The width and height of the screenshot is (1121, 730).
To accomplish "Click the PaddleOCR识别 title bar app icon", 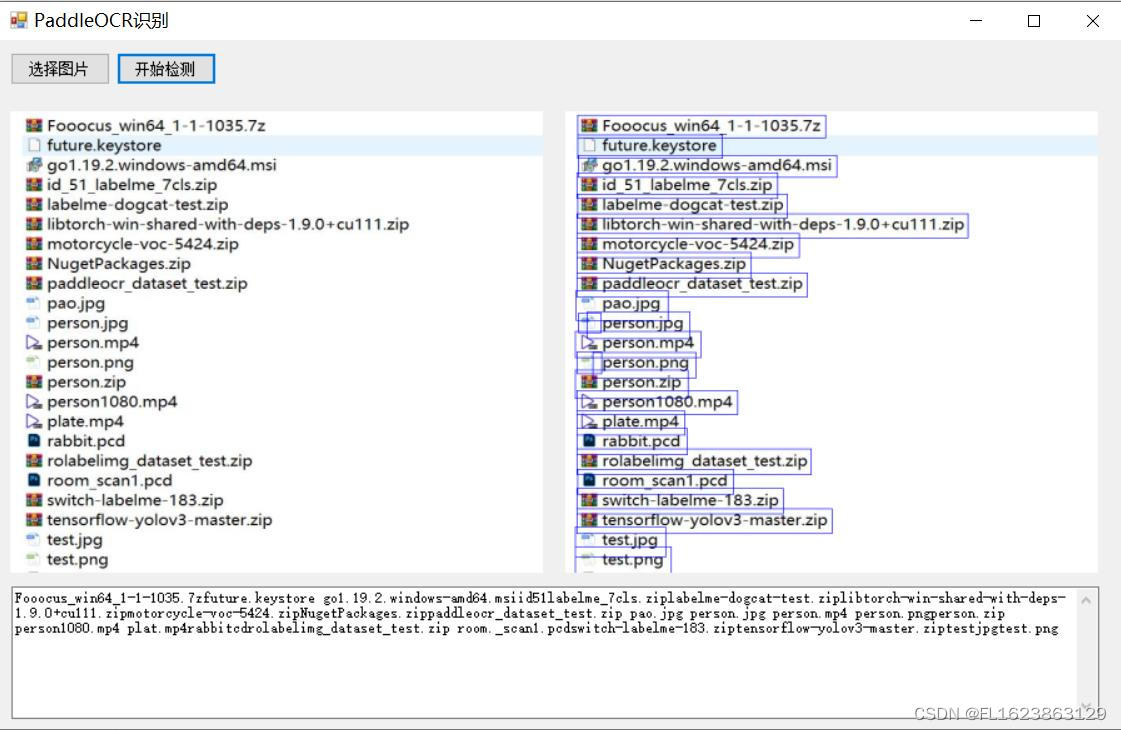I will pos(19,20).
